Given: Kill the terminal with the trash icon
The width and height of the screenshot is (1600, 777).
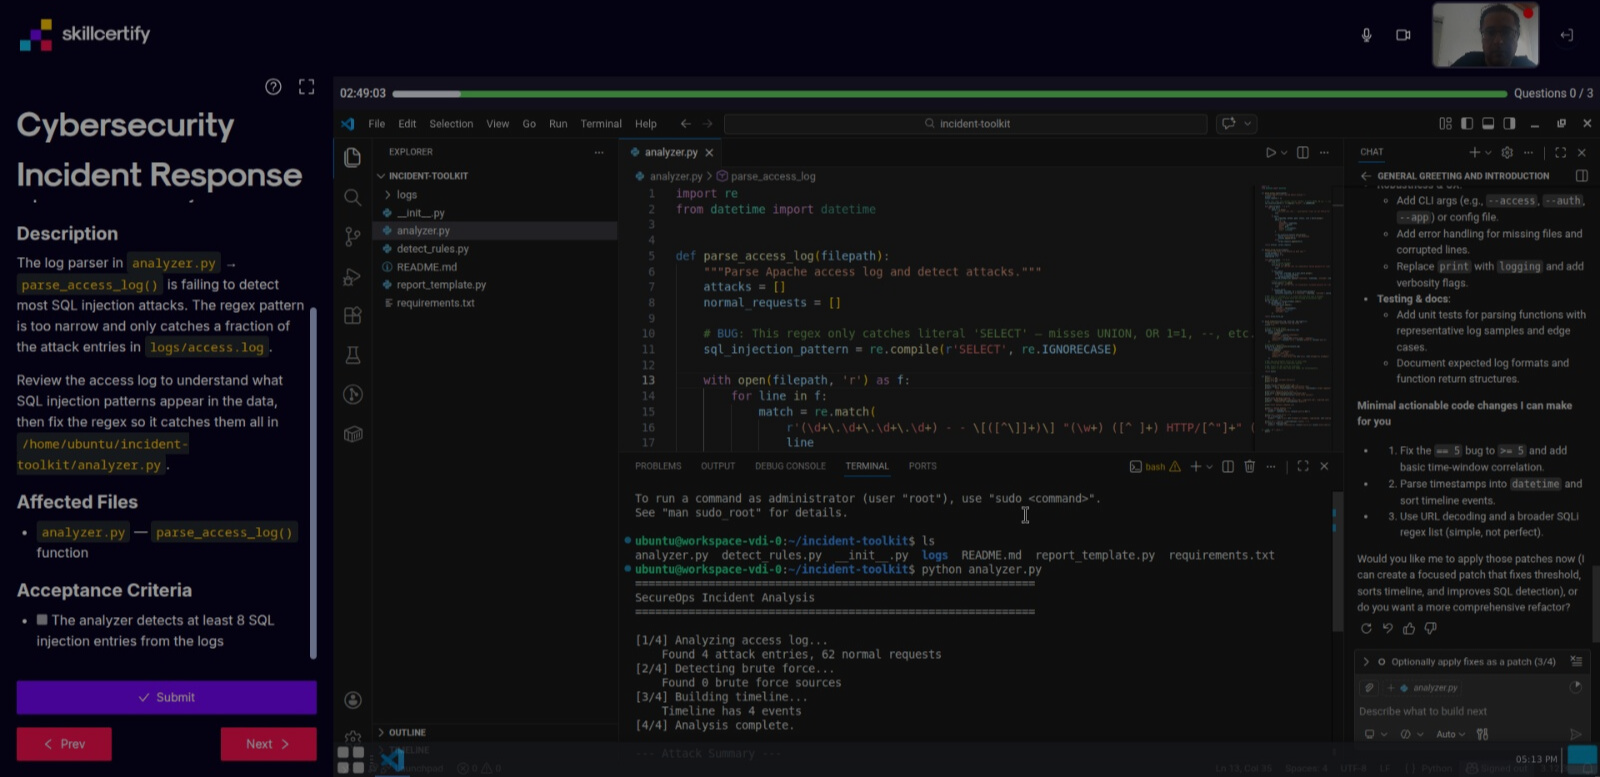Looking at the screenshot, I should (1249, 467).
